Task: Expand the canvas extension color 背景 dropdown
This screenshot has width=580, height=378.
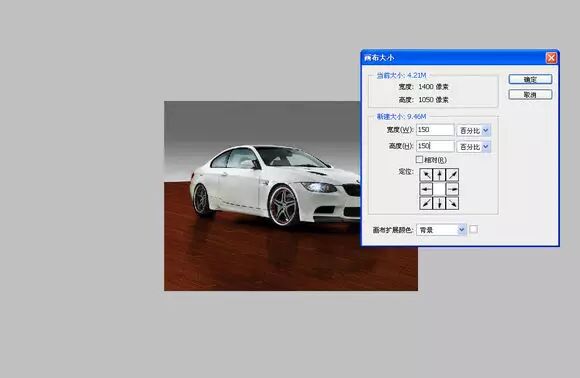Action: (x=441, y=230)
